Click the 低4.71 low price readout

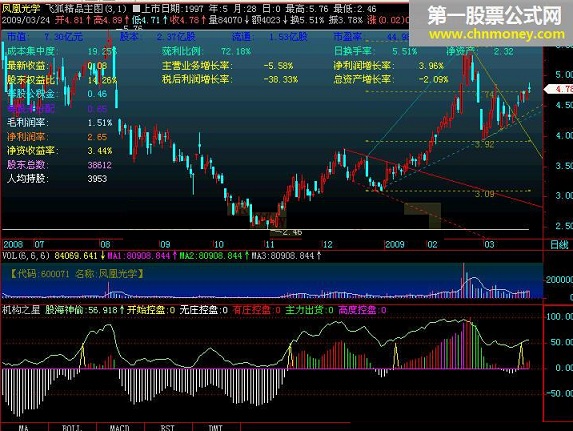pyautogui.click(x=149, y=20)
